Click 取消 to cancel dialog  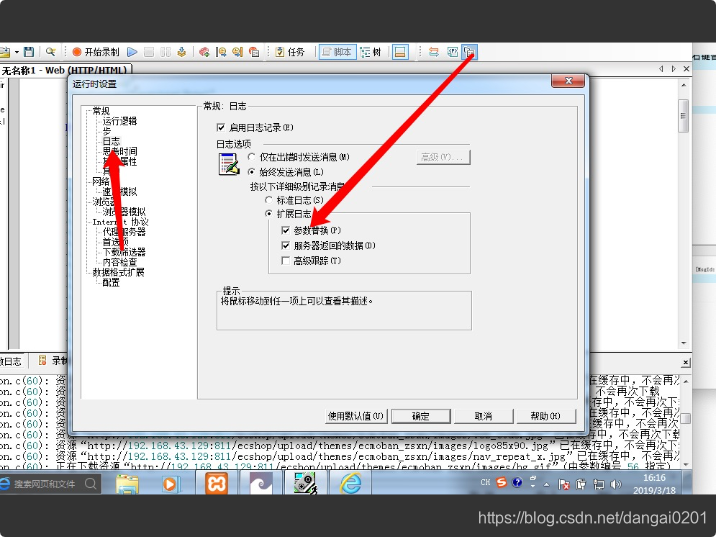point(484,416)
